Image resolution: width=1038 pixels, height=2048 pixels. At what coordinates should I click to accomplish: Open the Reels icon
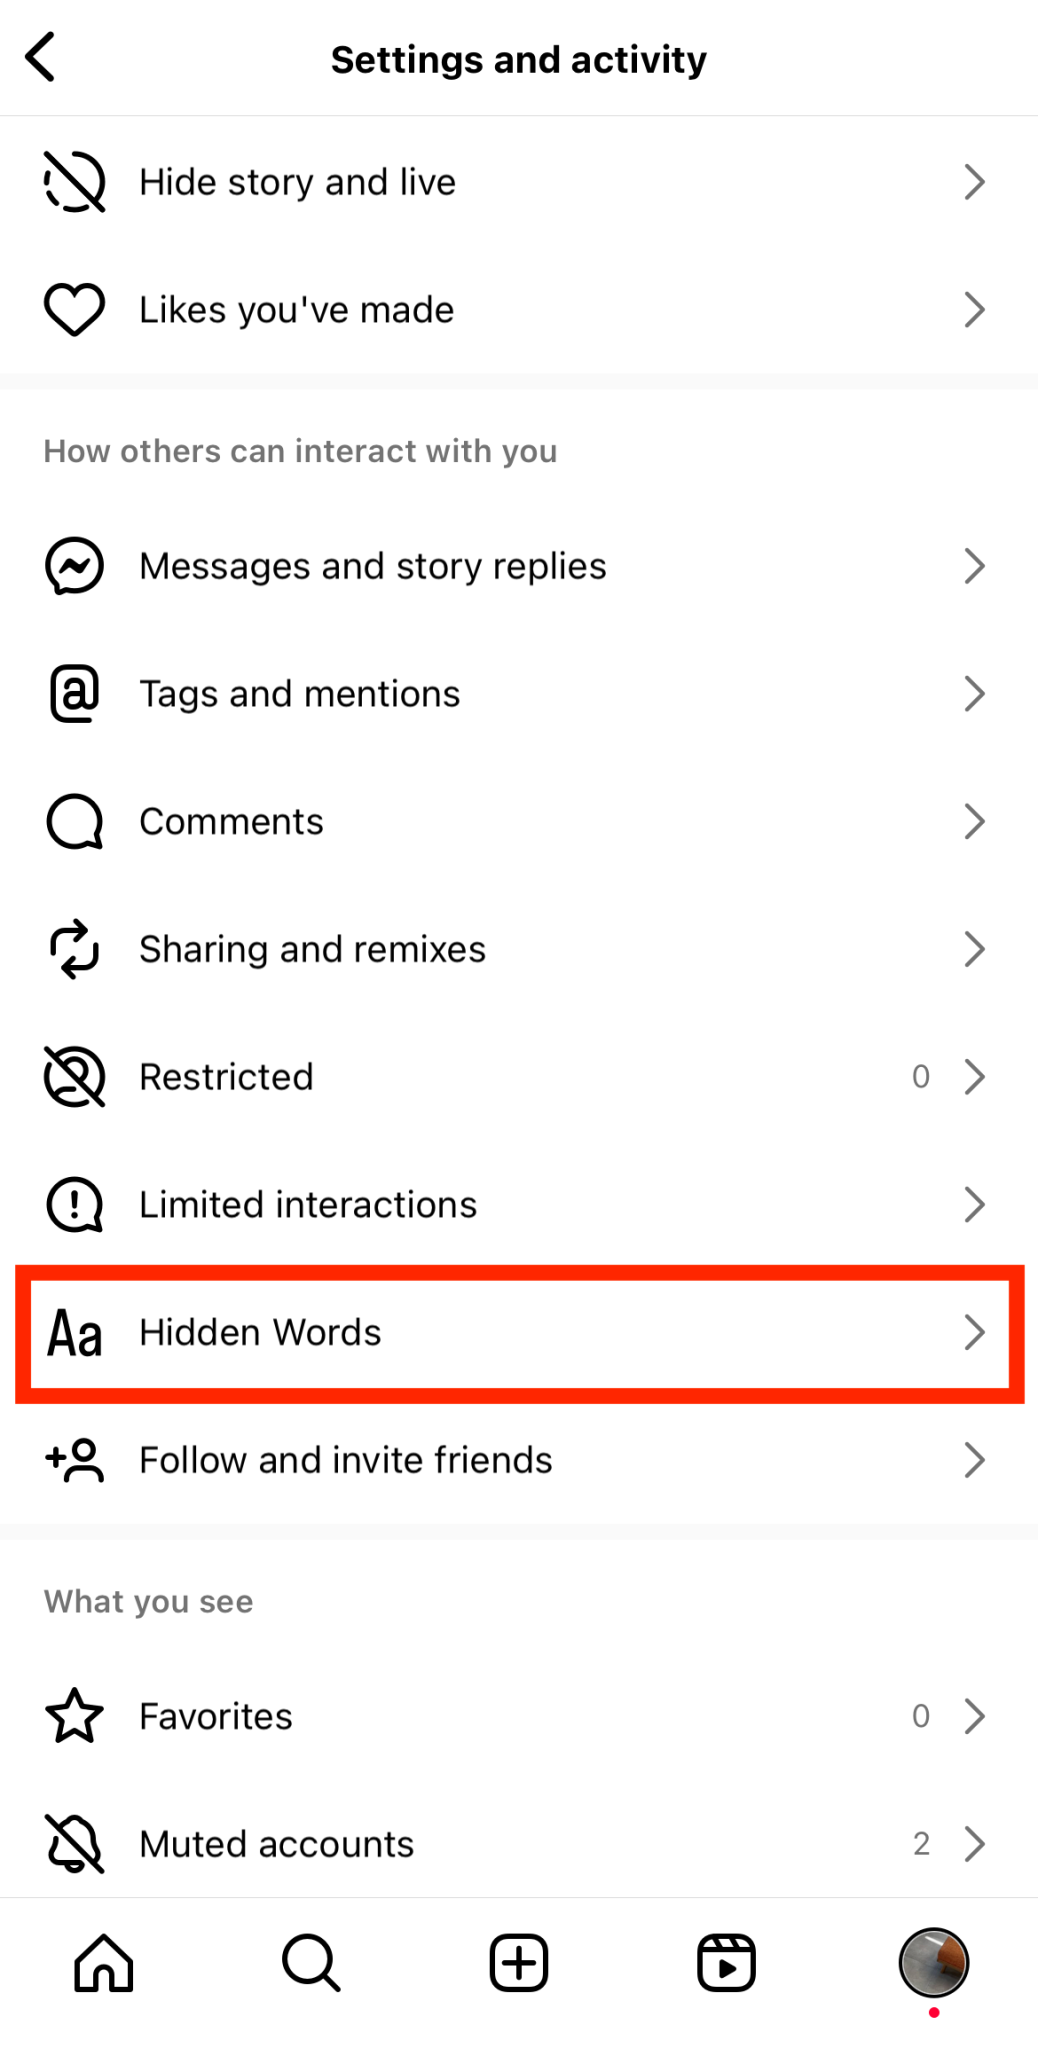pos(726,1963)
